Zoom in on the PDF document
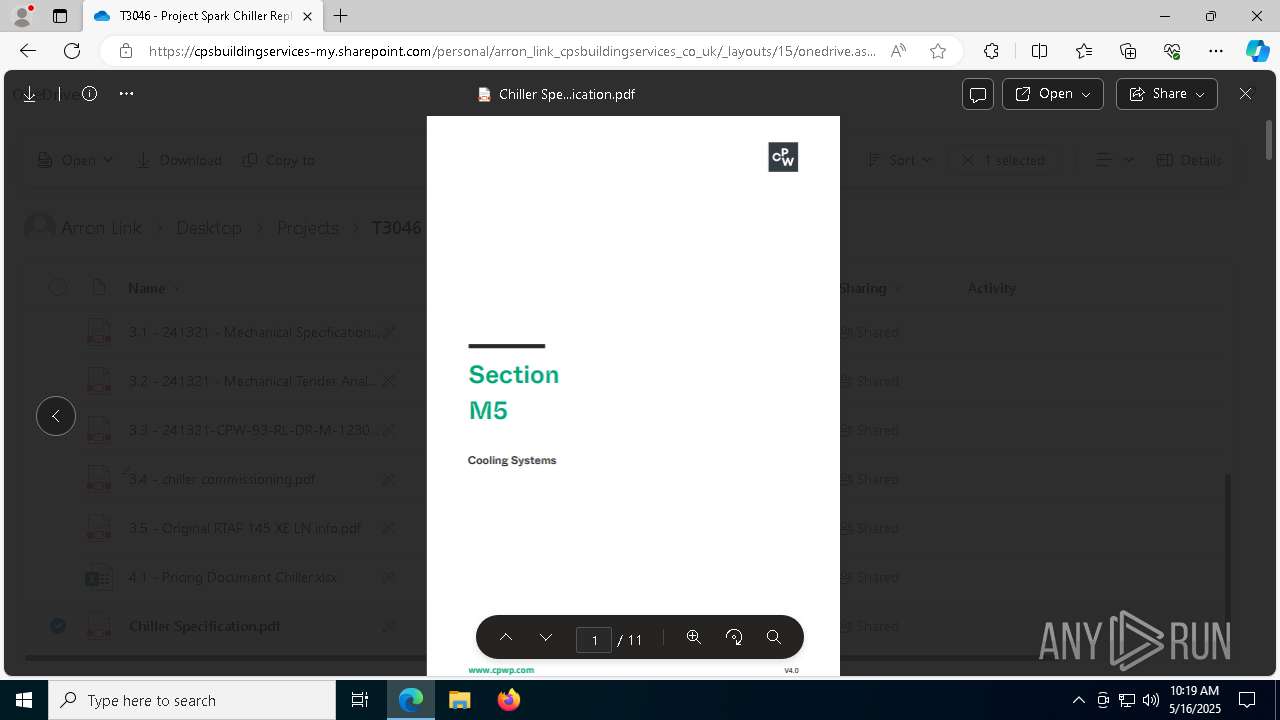Screen dimensions: 1280x720 click(x=693, y=638)
